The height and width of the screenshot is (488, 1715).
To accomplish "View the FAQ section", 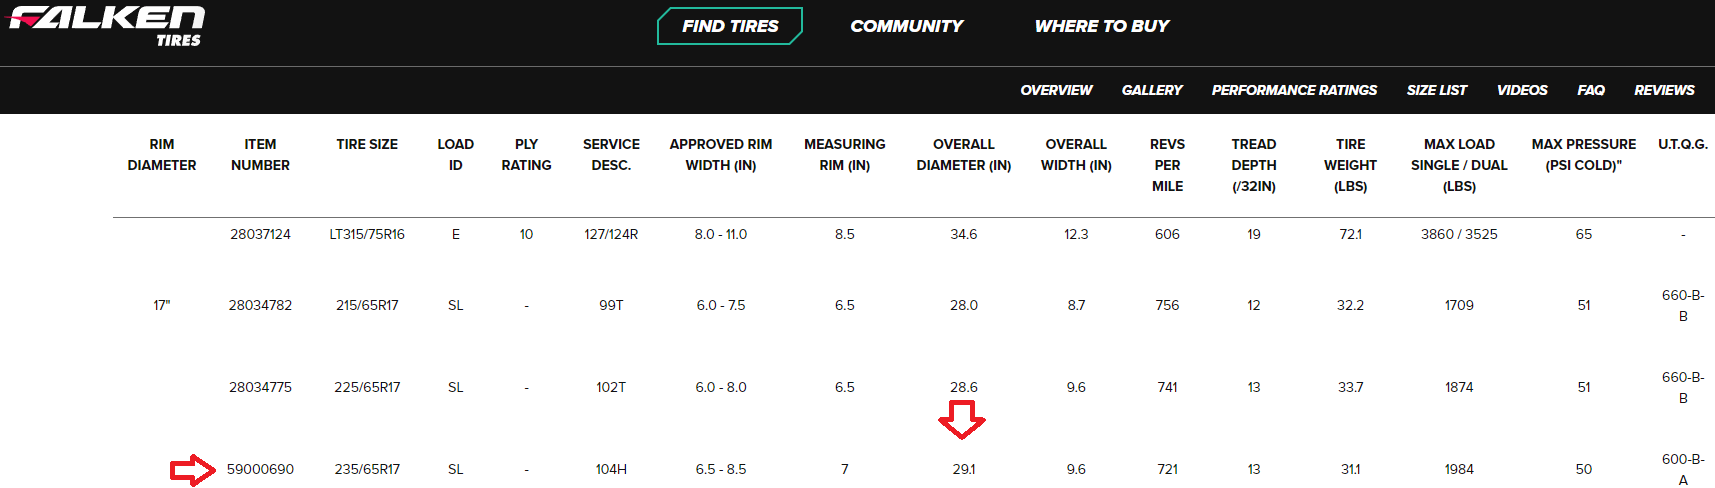I will tap(1590, 90).
